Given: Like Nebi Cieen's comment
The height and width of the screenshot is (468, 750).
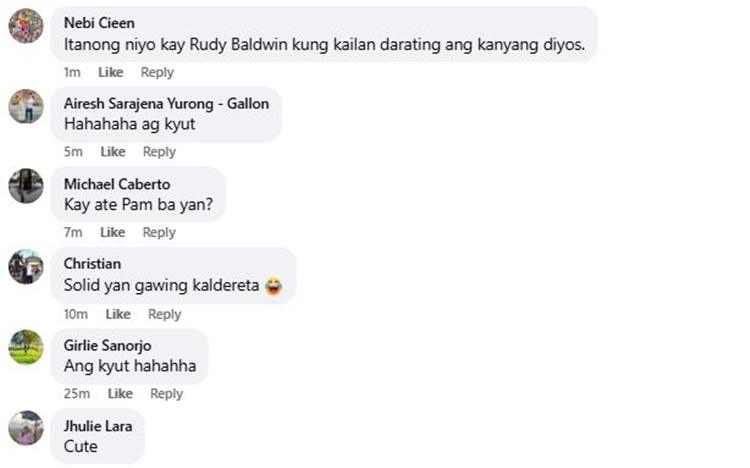Looking at the screenshot, I should (110, 72).
